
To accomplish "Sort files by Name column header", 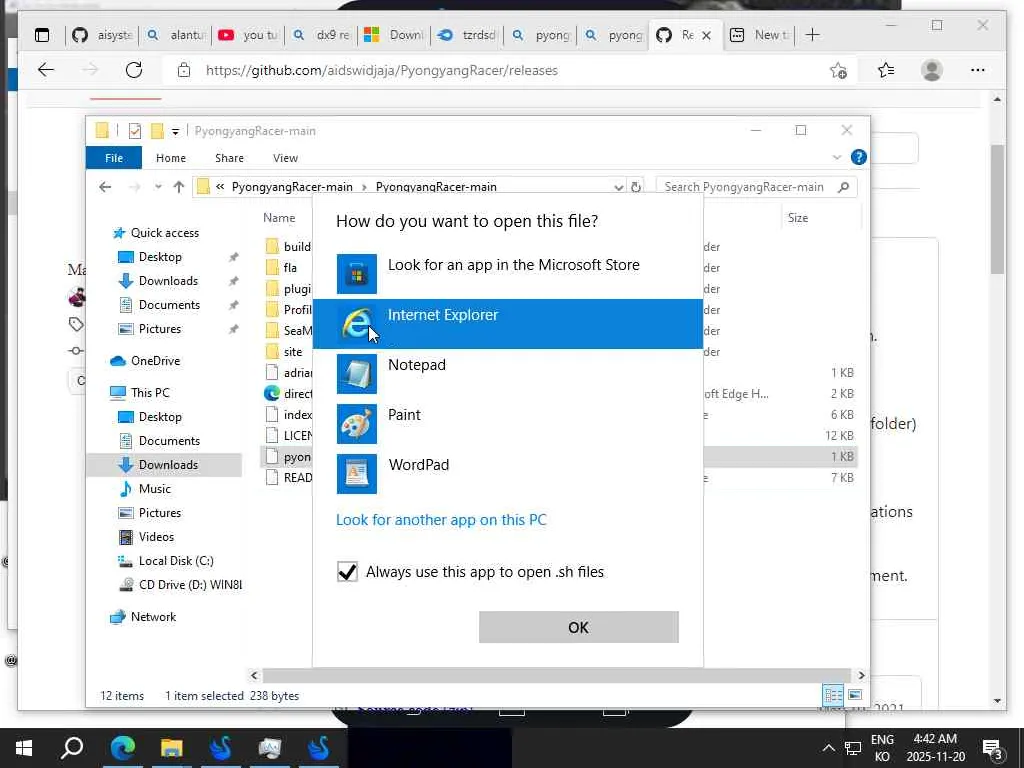I will [279, 218].
